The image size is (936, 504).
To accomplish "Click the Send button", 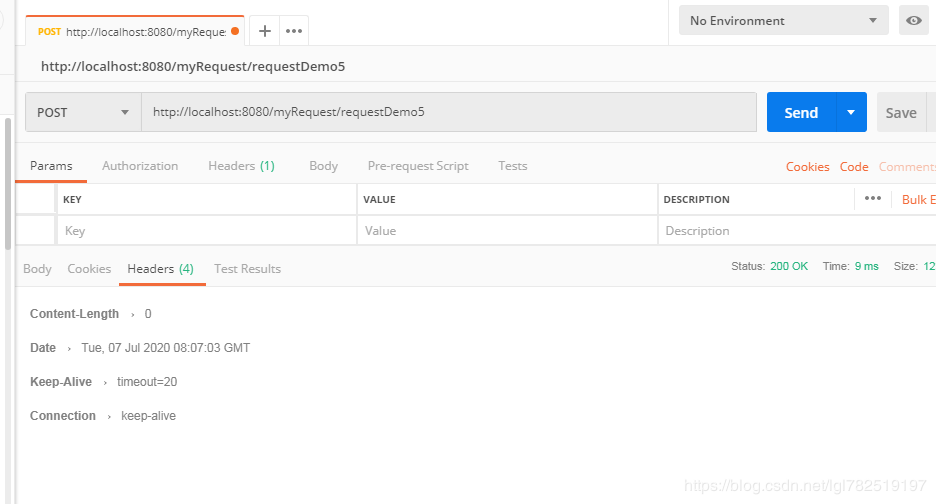I will tap(801, 112).
